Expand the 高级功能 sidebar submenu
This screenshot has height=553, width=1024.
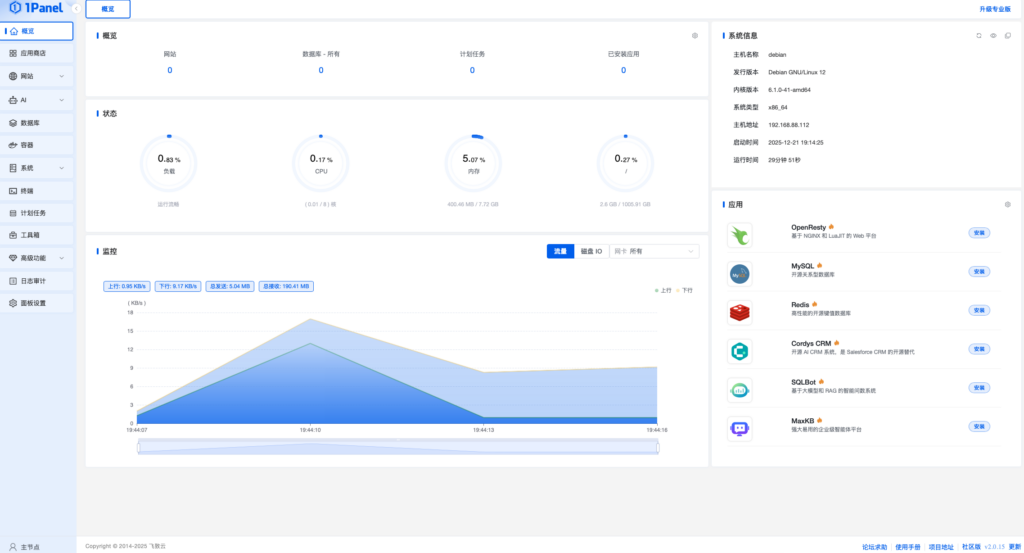(x=61, y=258)
